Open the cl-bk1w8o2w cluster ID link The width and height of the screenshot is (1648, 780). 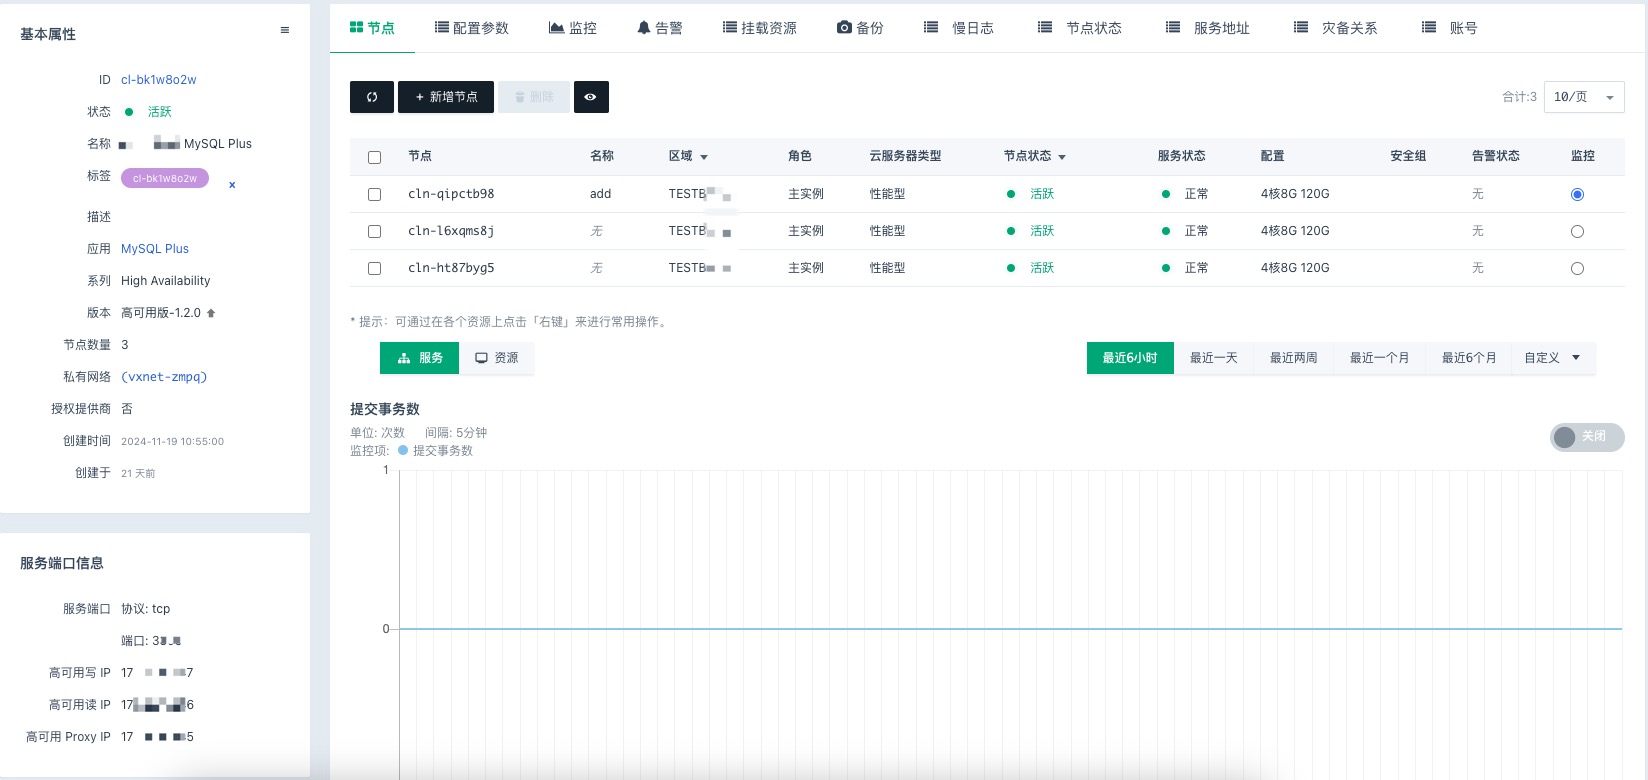click(x=159, y=80)
